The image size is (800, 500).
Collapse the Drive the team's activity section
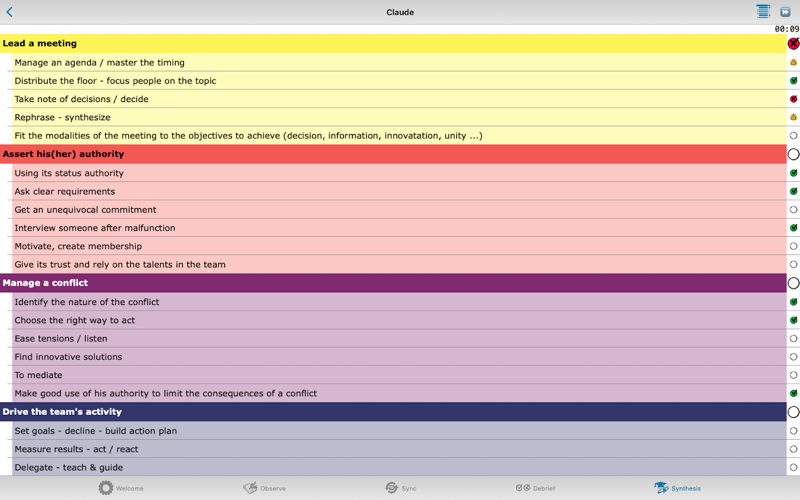click(x=393, y=412)
